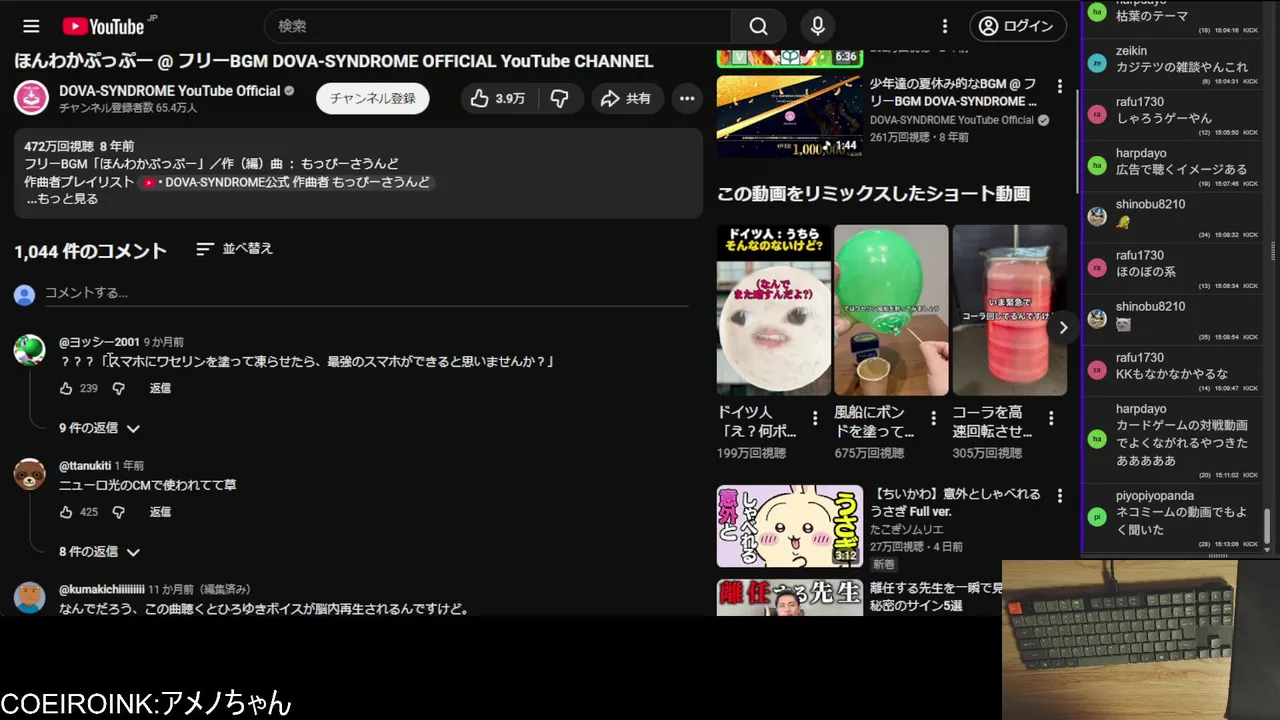
Task: Click DOVA-SYNDROME YouTube Official channel name
Action: click(170, 90)
